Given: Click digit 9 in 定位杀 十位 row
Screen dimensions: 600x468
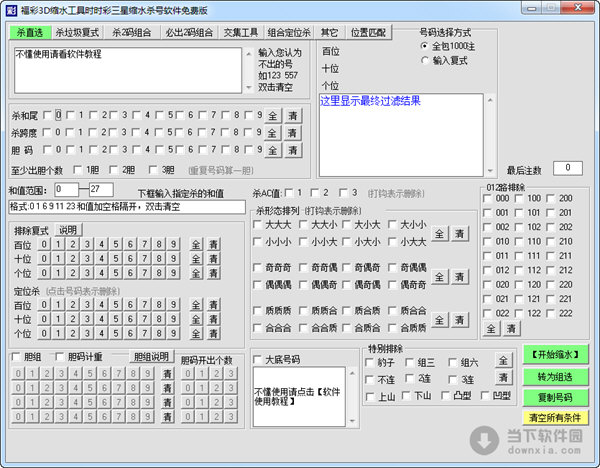Looking at the screenshot, I should 173,319.
